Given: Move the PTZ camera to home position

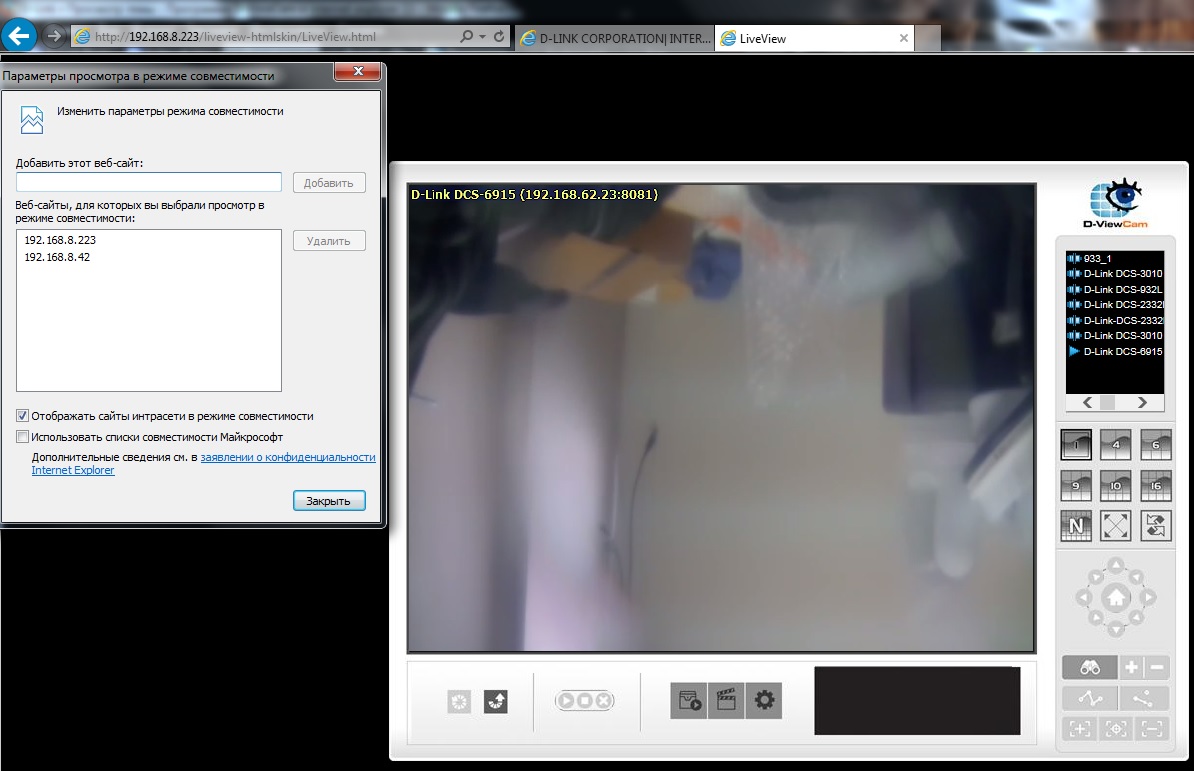Looking at the screenshot, I should click(1116, 597).
